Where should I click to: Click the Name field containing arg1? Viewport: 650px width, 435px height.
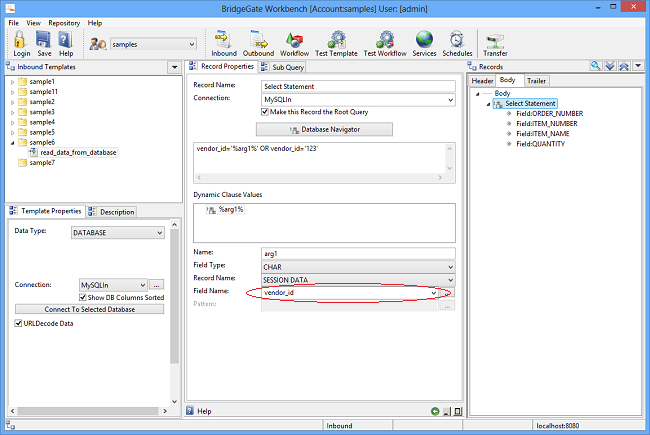358,253
